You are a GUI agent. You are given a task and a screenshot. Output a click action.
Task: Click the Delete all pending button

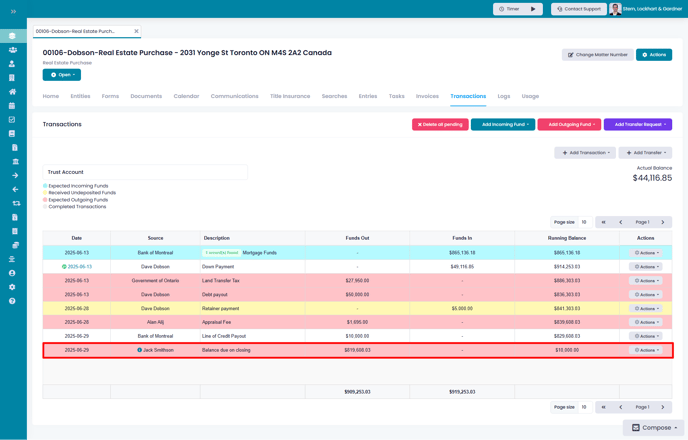tap(440, 125)
